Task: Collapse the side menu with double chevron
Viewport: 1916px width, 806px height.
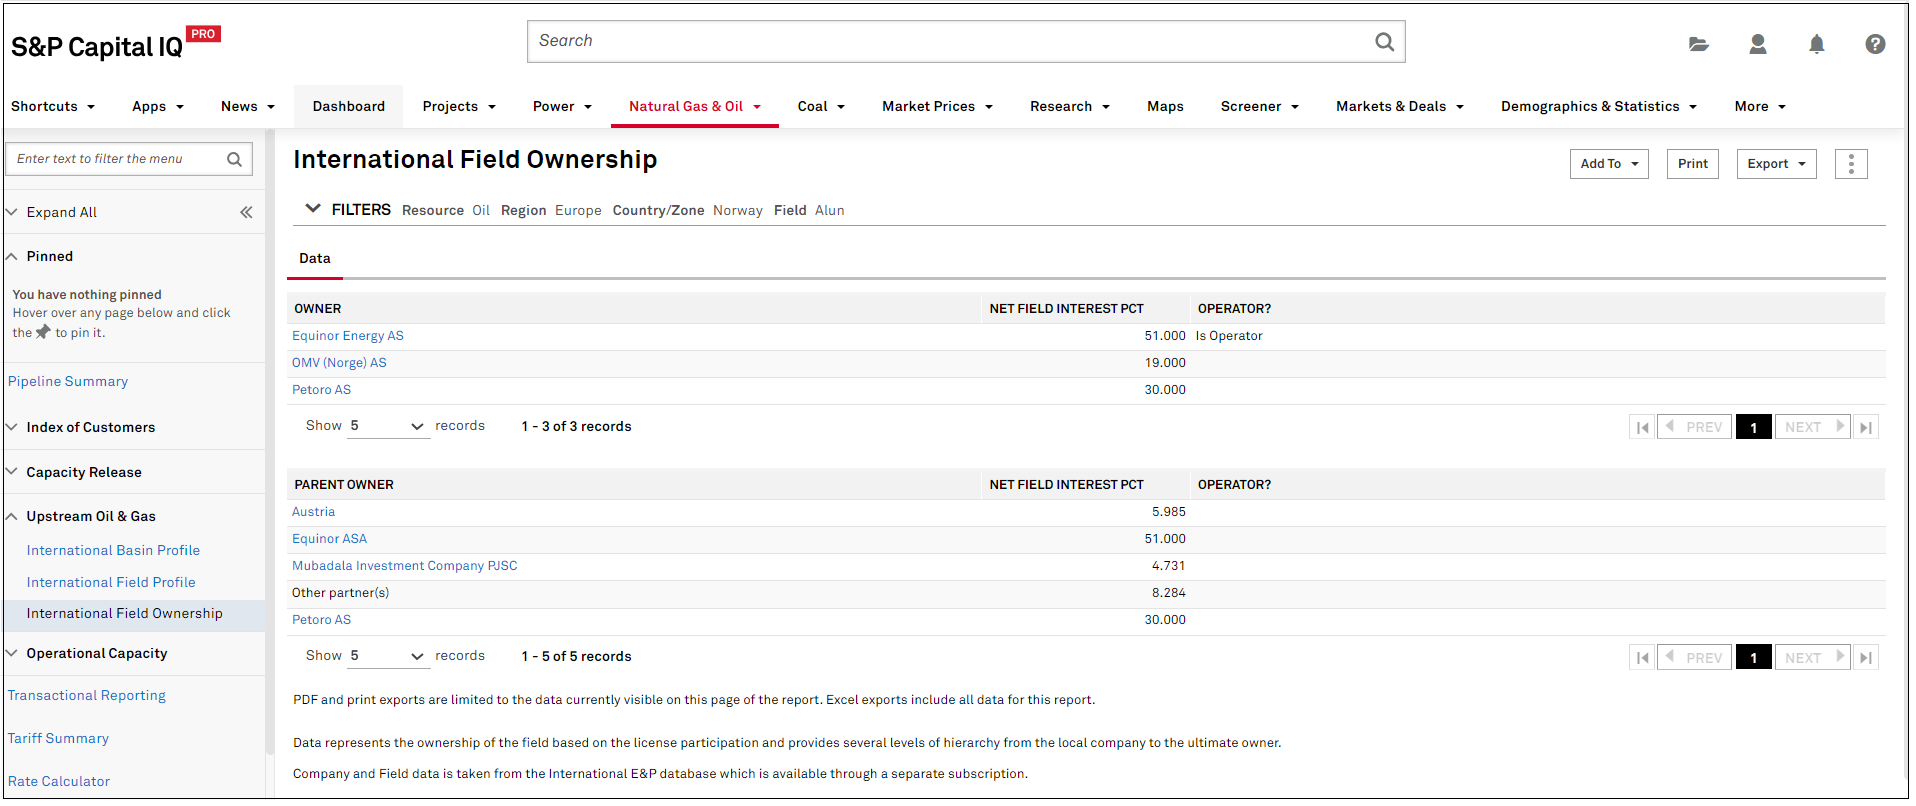Action: point(246,212)
